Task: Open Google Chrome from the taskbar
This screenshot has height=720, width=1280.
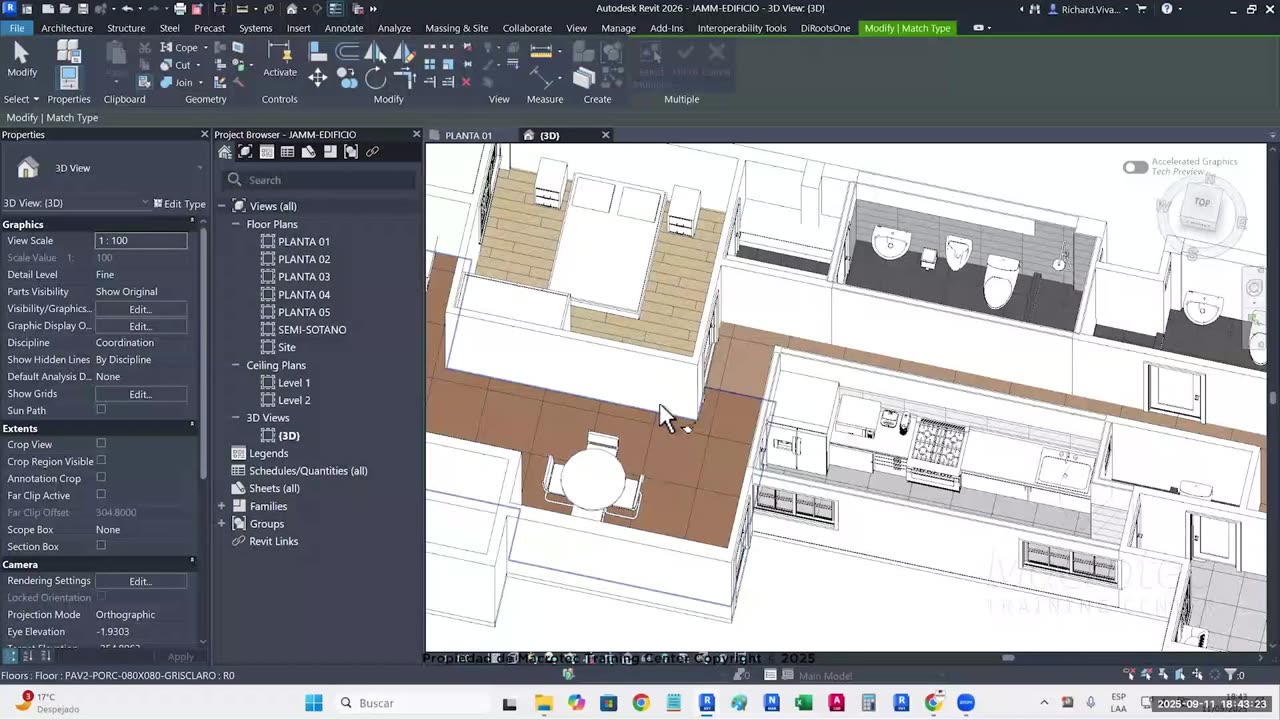Action: click(641, 703)
